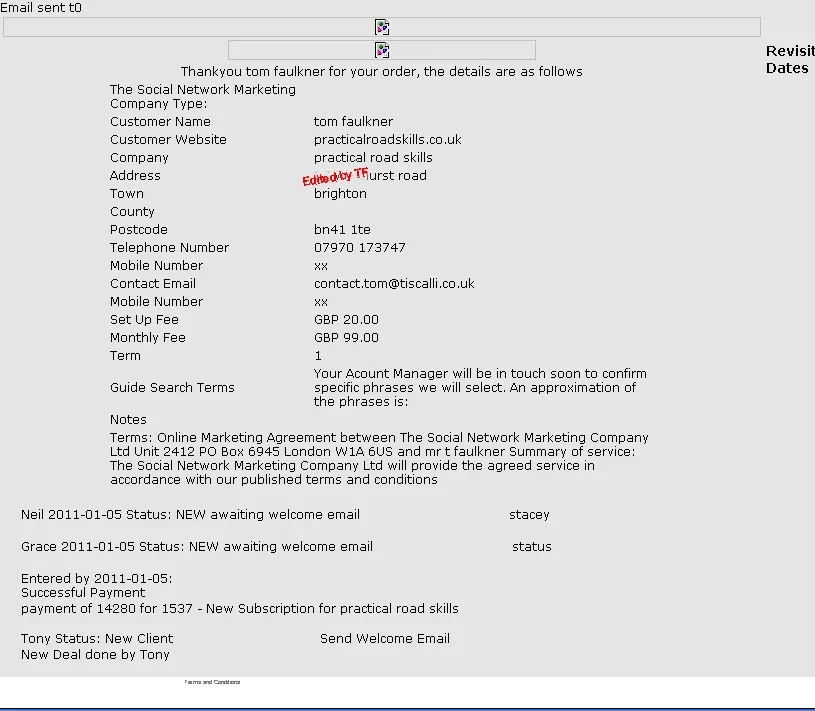Click the 'Telephone Number' label
Viewport: 815px width, 711px height.
(169, 248)
